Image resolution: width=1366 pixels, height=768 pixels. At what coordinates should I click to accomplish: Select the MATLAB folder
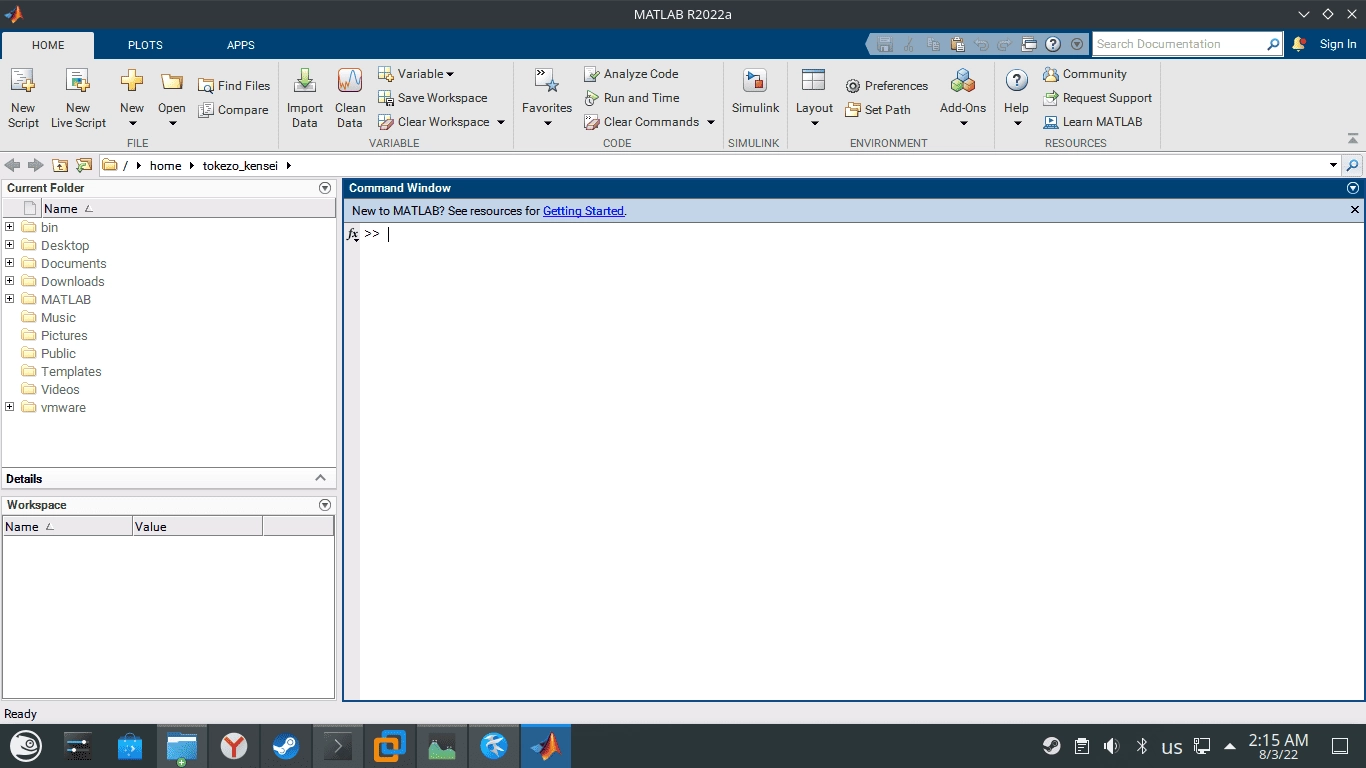click(65, 299)
